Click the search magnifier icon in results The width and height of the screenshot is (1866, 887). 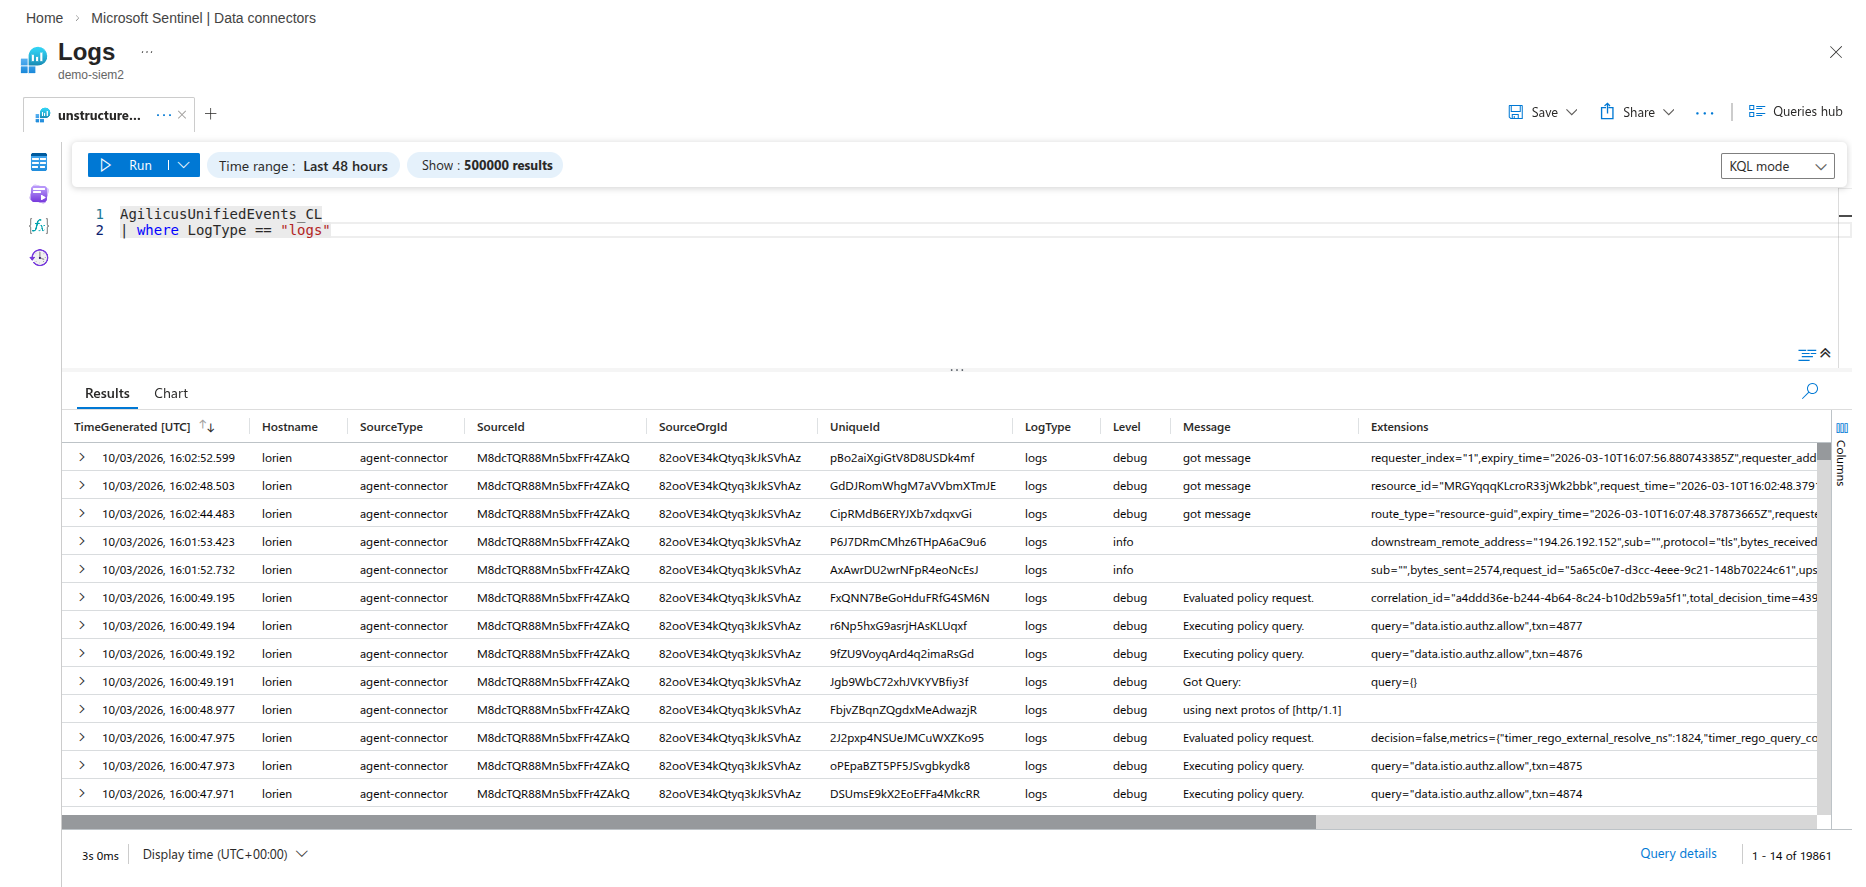pos(1809,391)
